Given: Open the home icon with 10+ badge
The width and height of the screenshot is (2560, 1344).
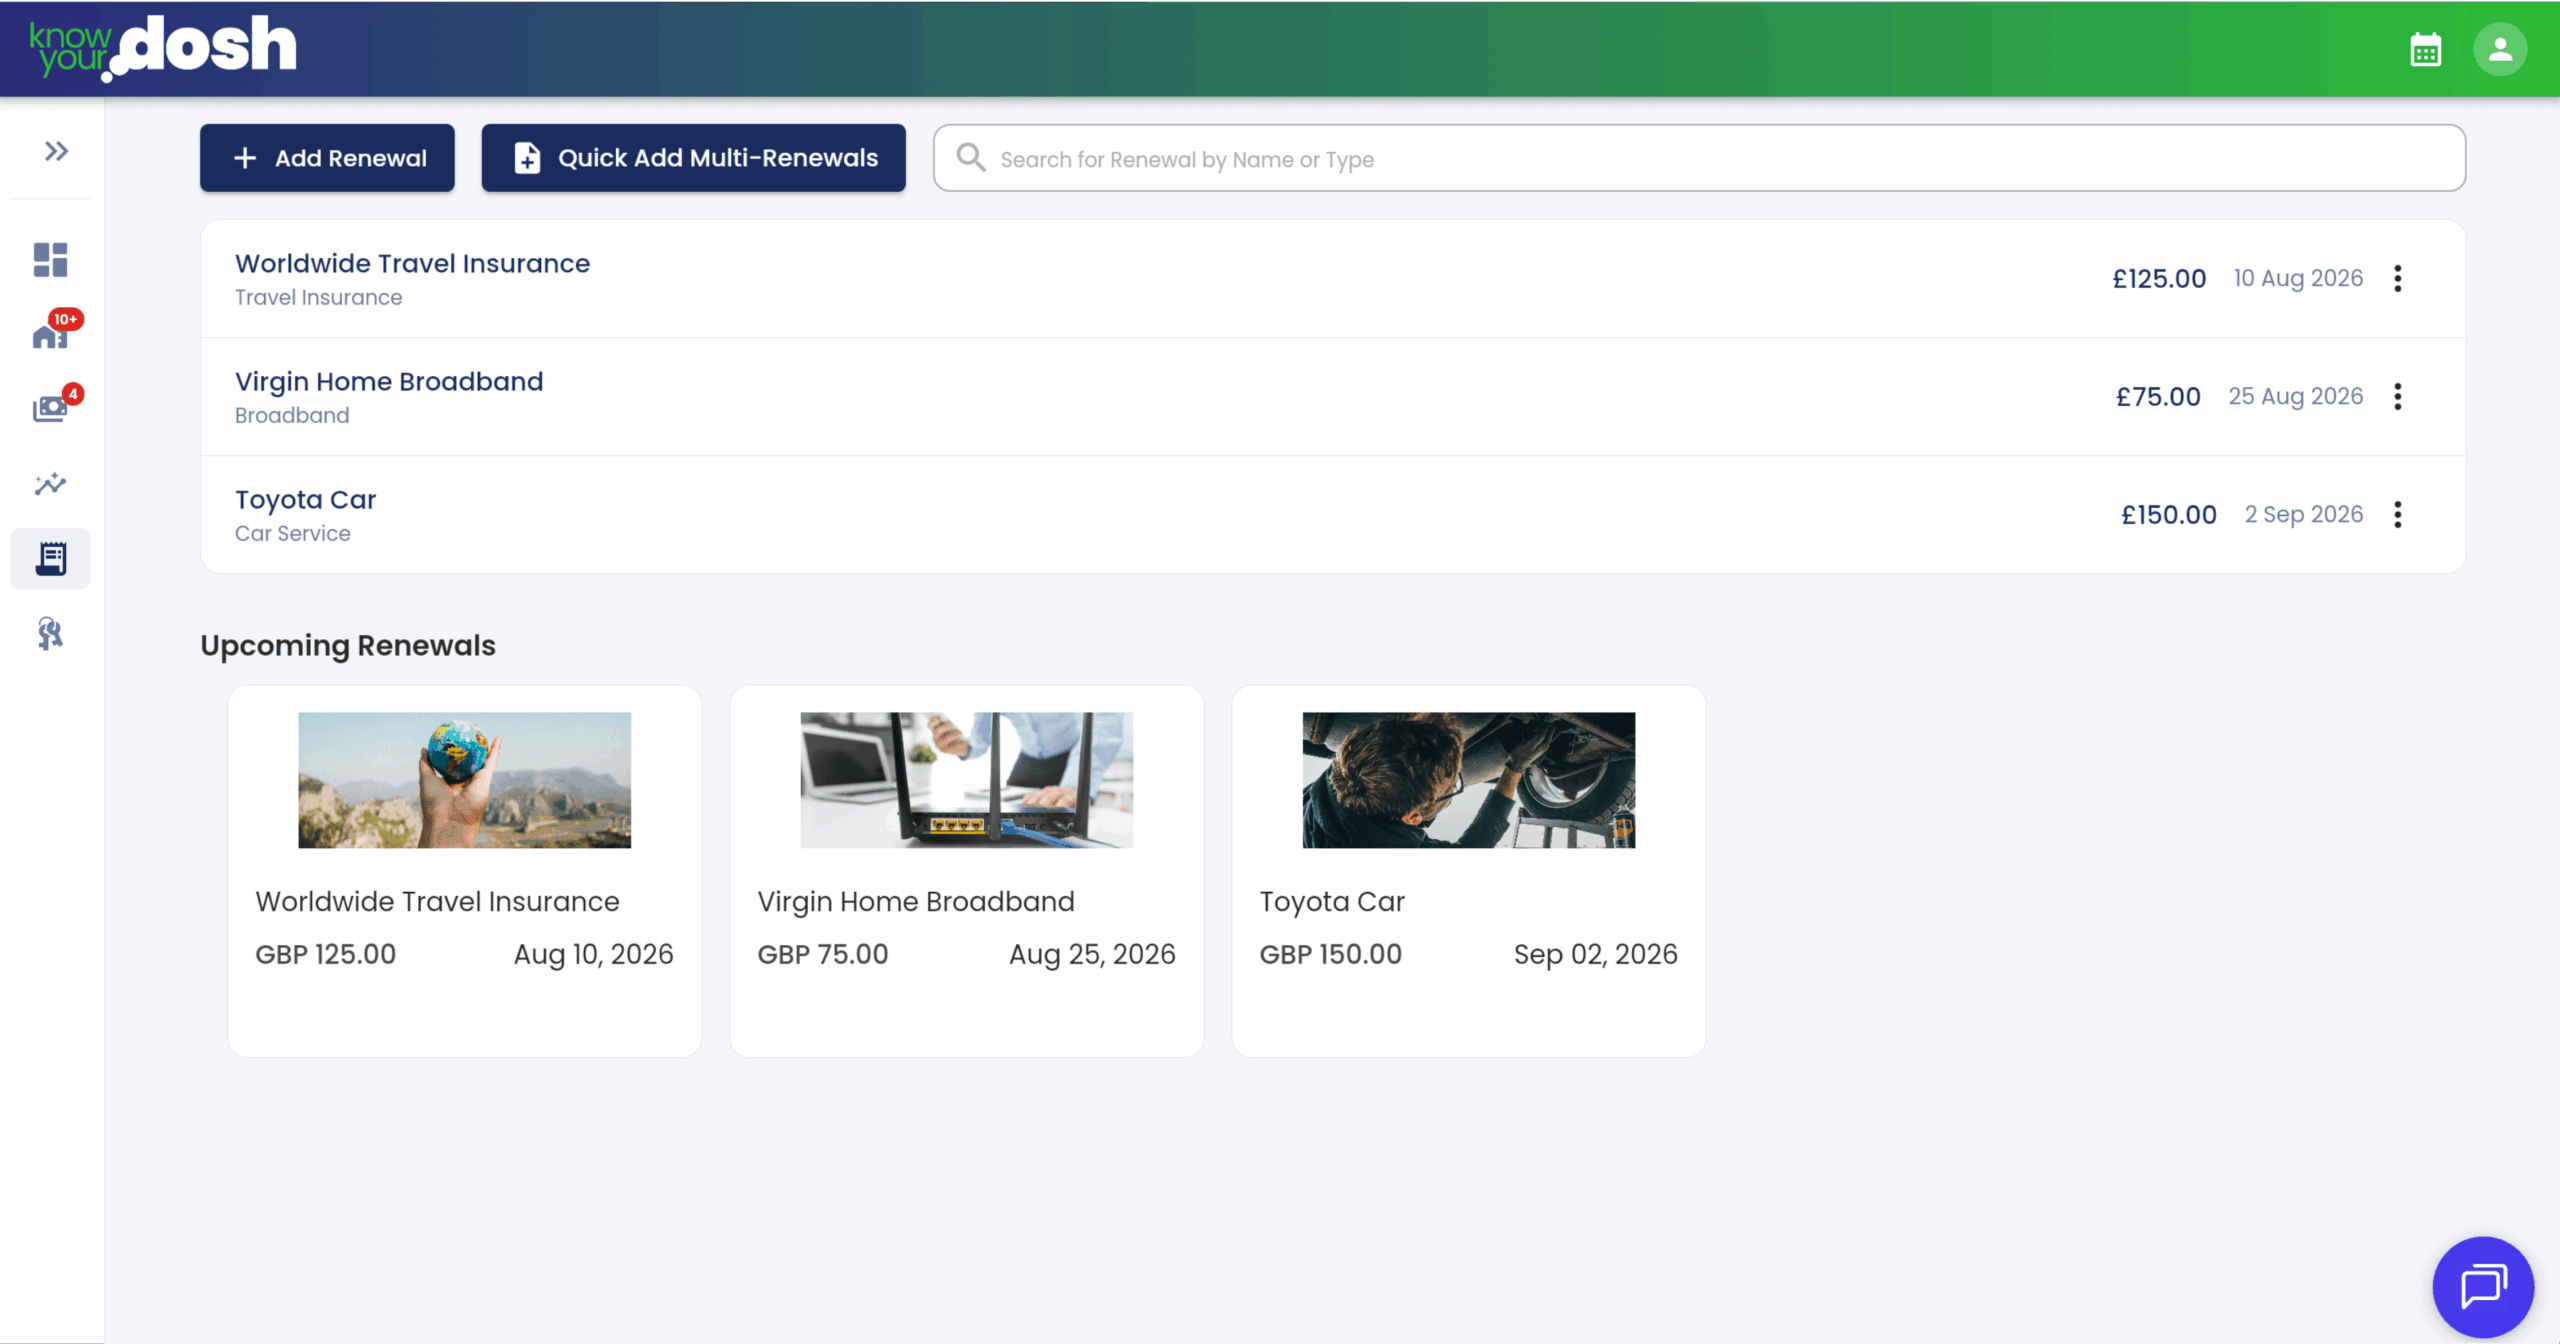Looking at the screenshot, I should pyautogui.click(x=50, y=334).
